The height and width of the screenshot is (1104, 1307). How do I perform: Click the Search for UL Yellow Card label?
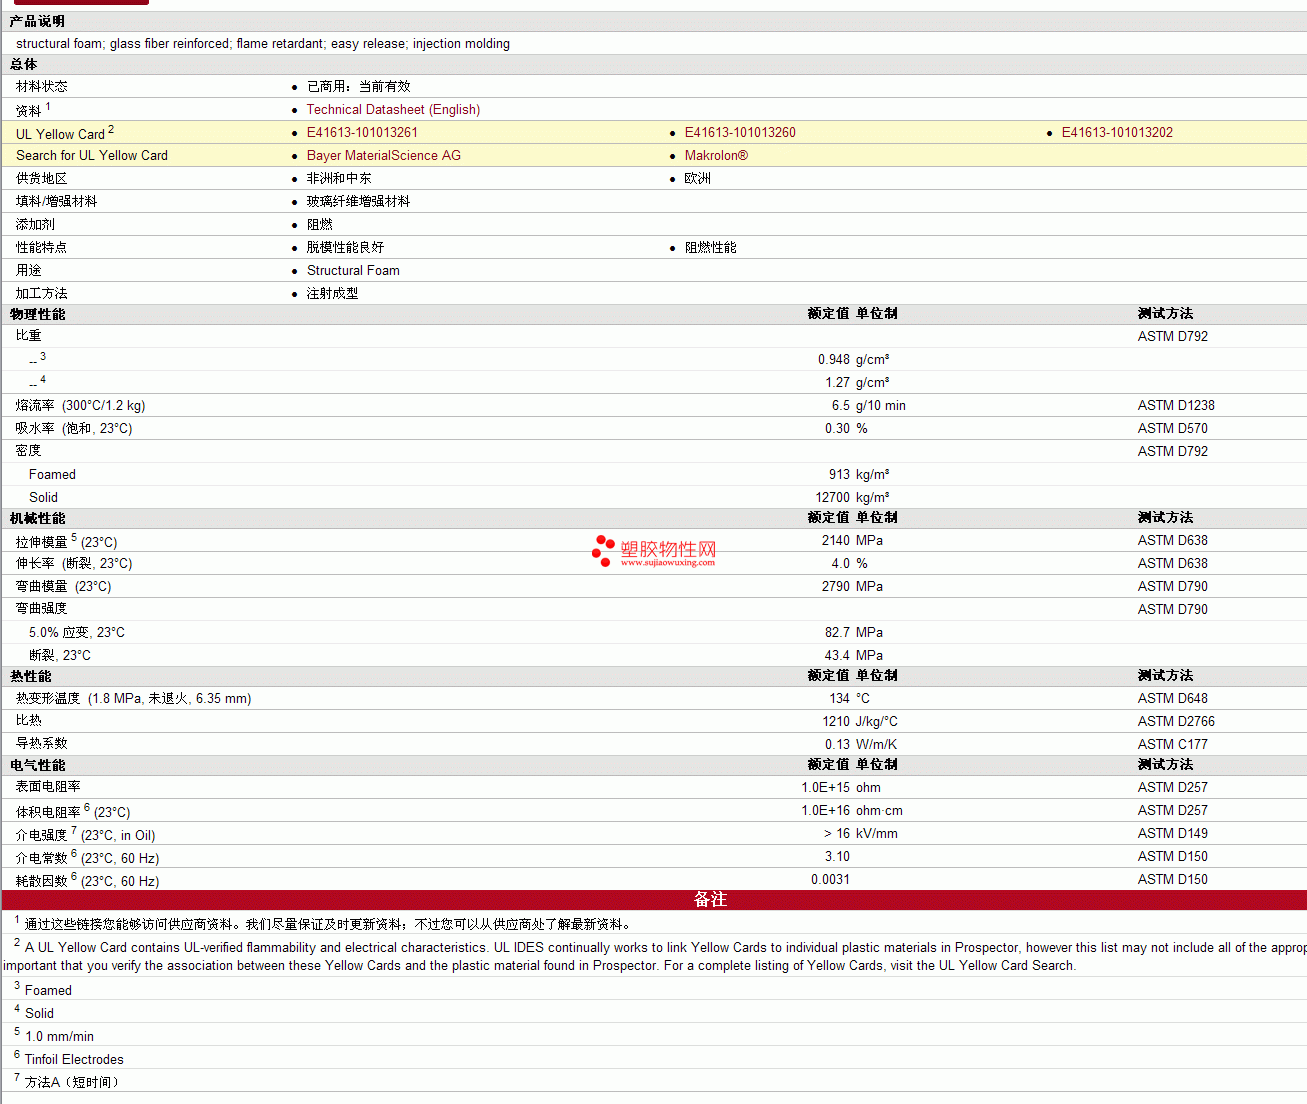(x=92, y=156)
